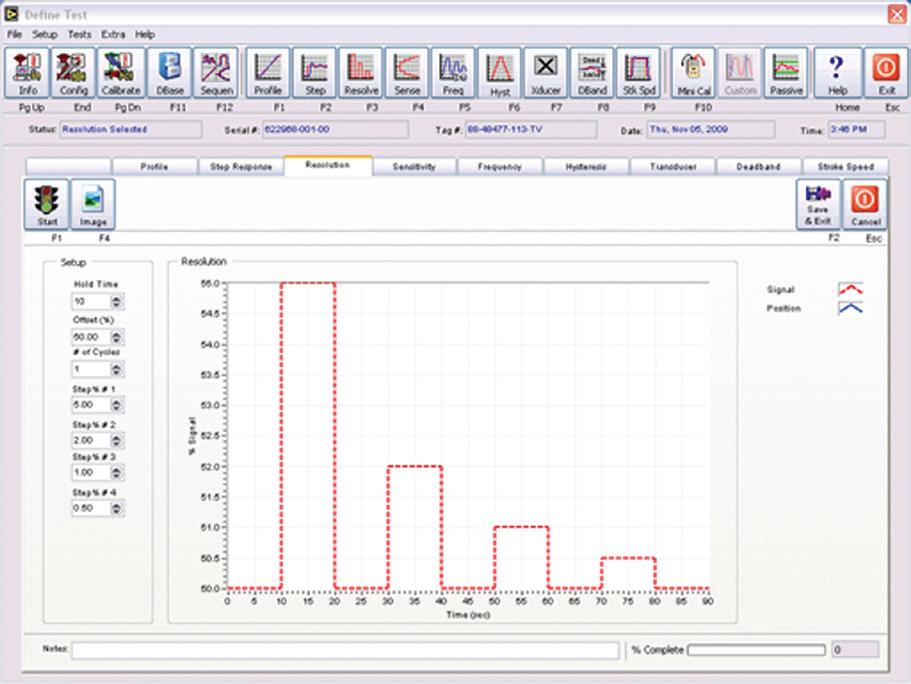Switch to the Stroke Speed tab
Image resolution: width=911 pixels, height=684 pixels.
pyautogui.click(x=845, y=167)
